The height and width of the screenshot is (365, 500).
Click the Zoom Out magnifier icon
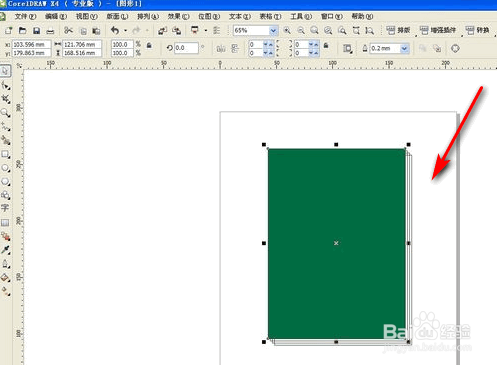301,31
